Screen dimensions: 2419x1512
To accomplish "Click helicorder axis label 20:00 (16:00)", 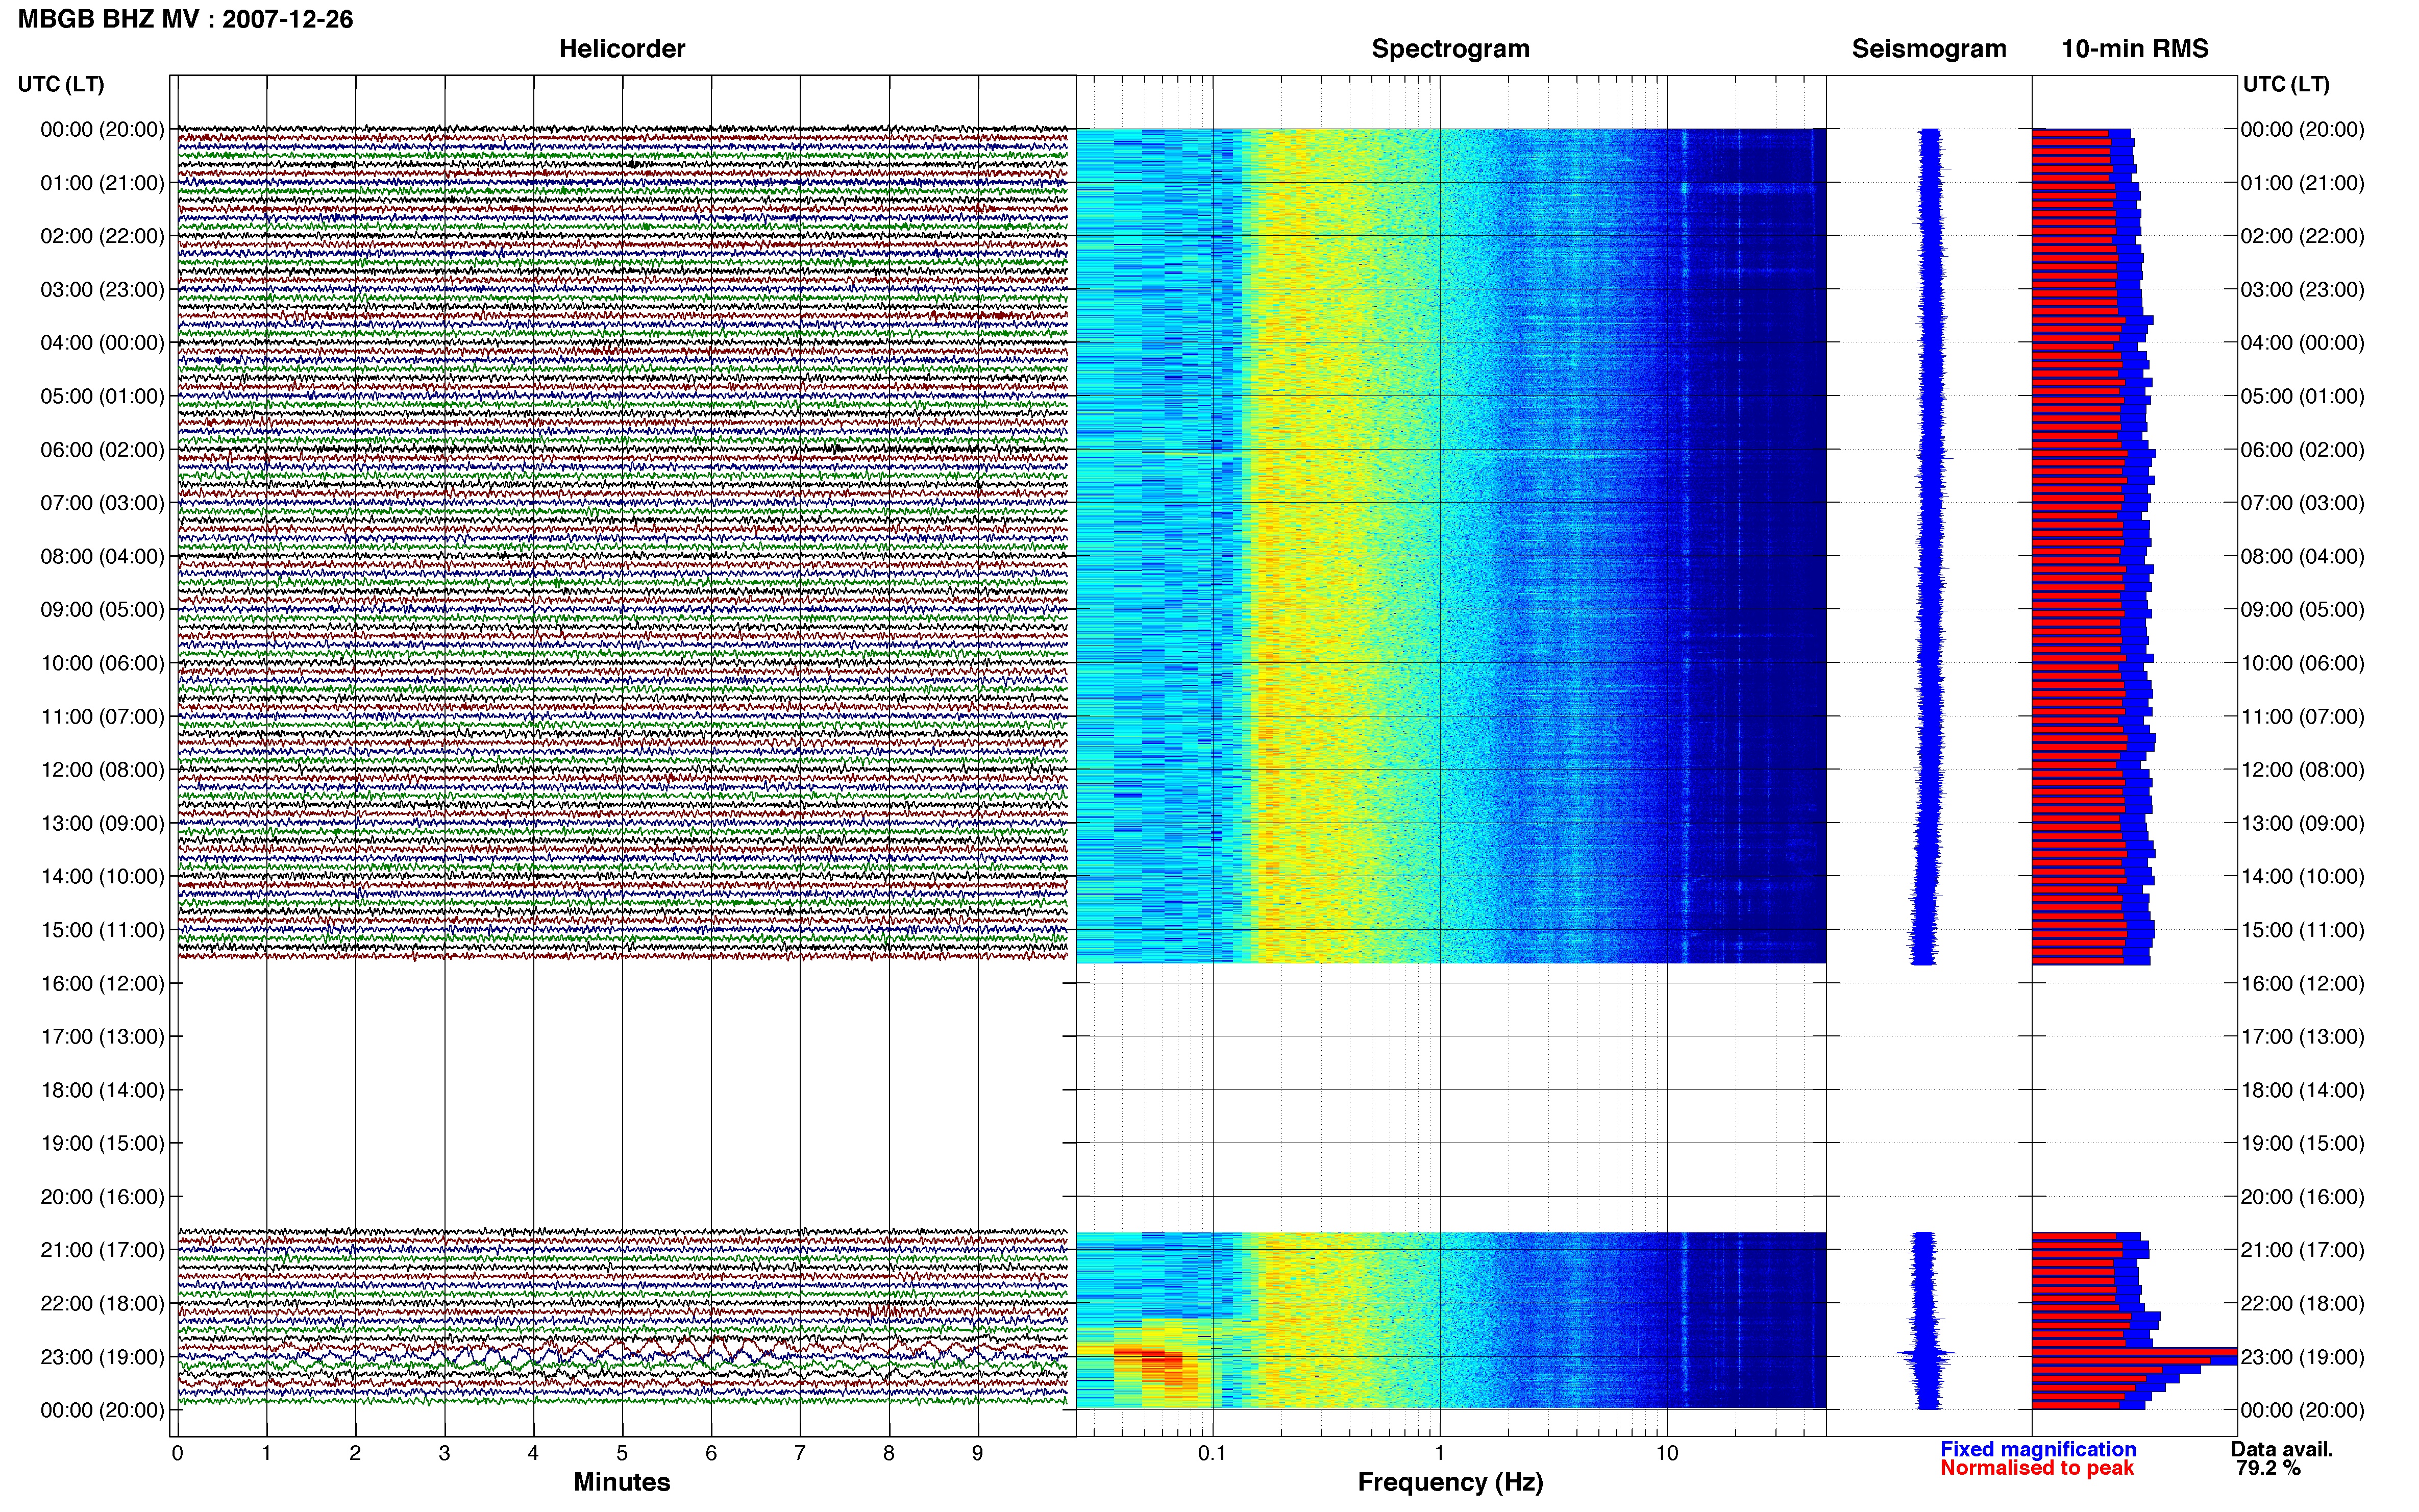I will pos(102,1197).
